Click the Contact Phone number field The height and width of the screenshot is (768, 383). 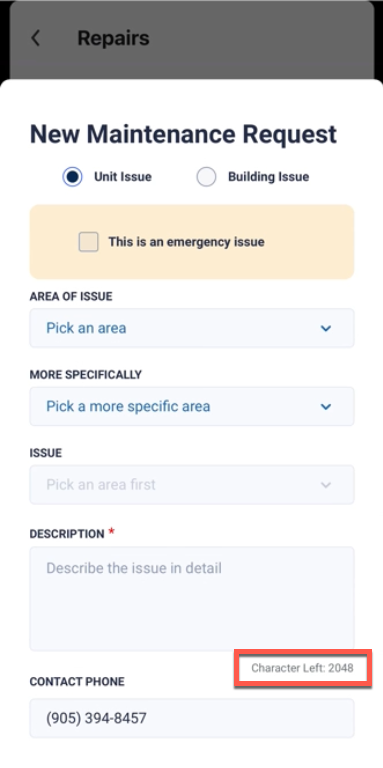point(192,719)
